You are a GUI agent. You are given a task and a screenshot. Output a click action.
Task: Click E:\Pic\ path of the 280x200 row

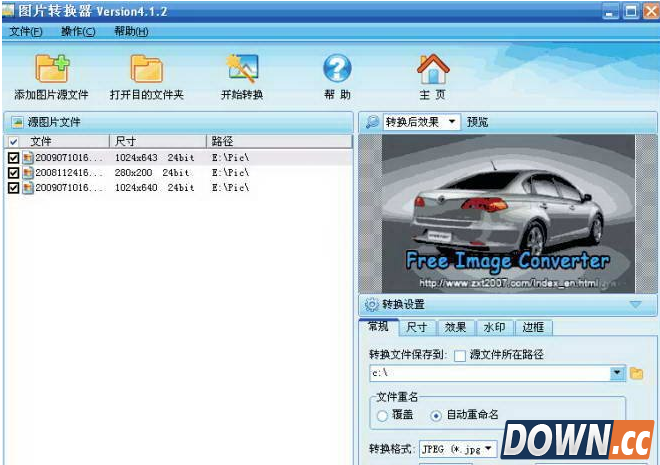point(230,173)
